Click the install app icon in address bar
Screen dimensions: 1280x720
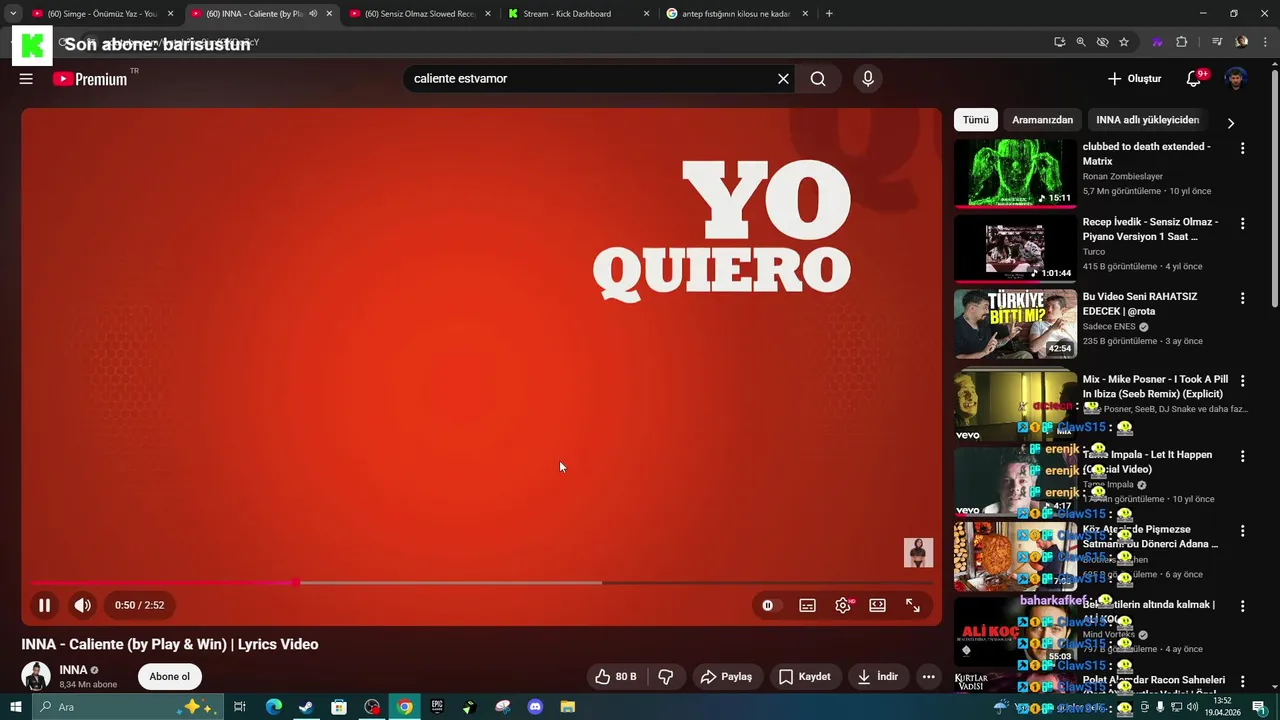click(x=1059, y=42)
